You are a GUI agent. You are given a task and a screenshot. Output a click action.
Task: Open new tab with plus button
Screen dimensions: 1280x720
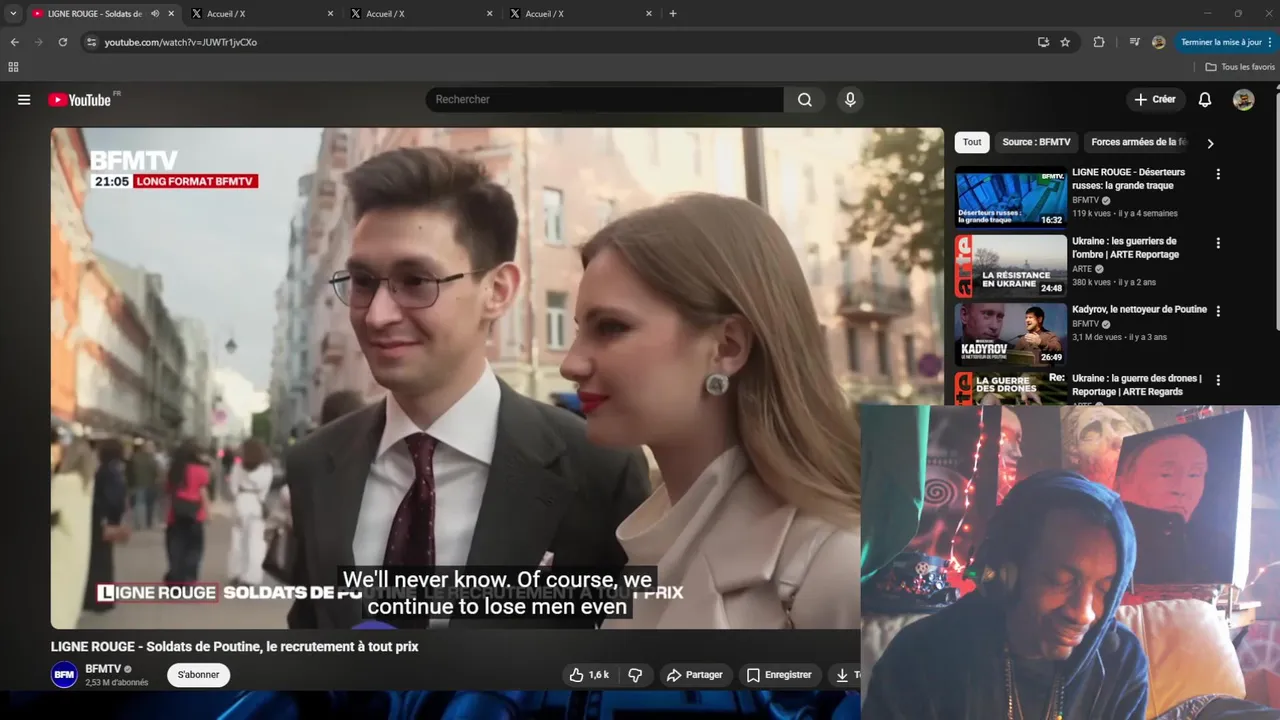pyautogui.click(x=673, y=14)
